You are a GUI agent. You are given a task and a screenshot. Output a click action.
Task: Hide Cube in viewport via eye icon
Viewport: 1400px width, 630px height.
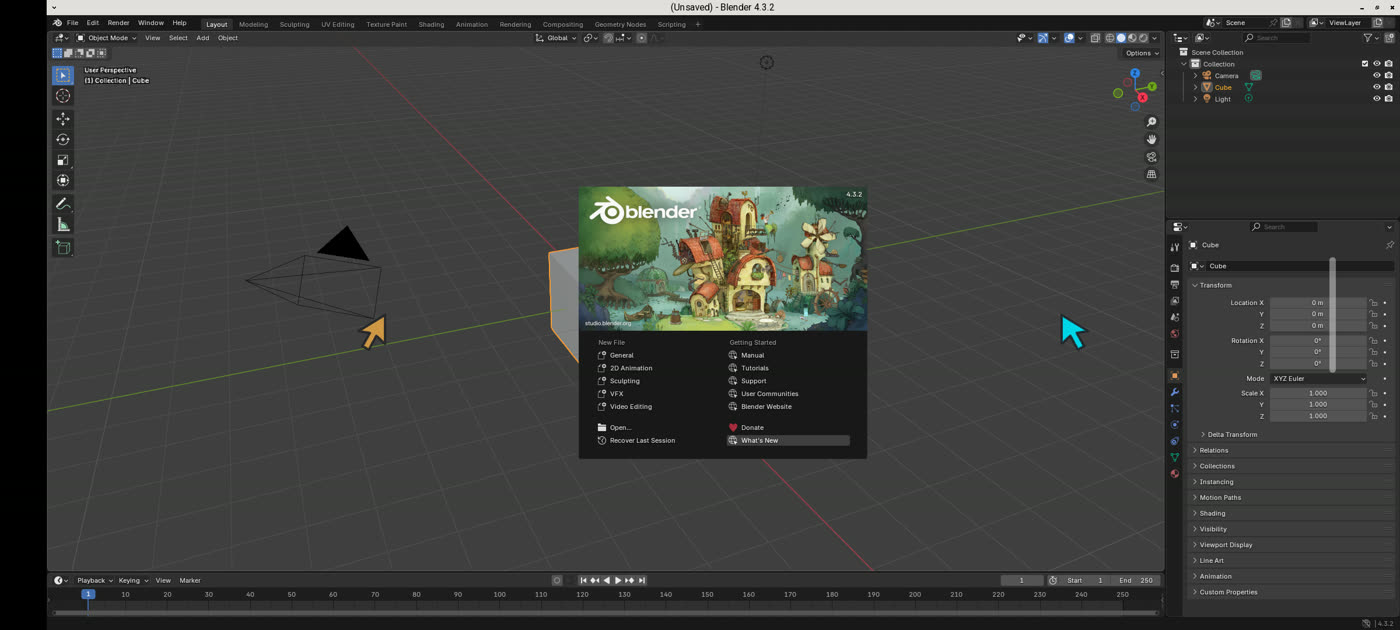point(1377,87)
